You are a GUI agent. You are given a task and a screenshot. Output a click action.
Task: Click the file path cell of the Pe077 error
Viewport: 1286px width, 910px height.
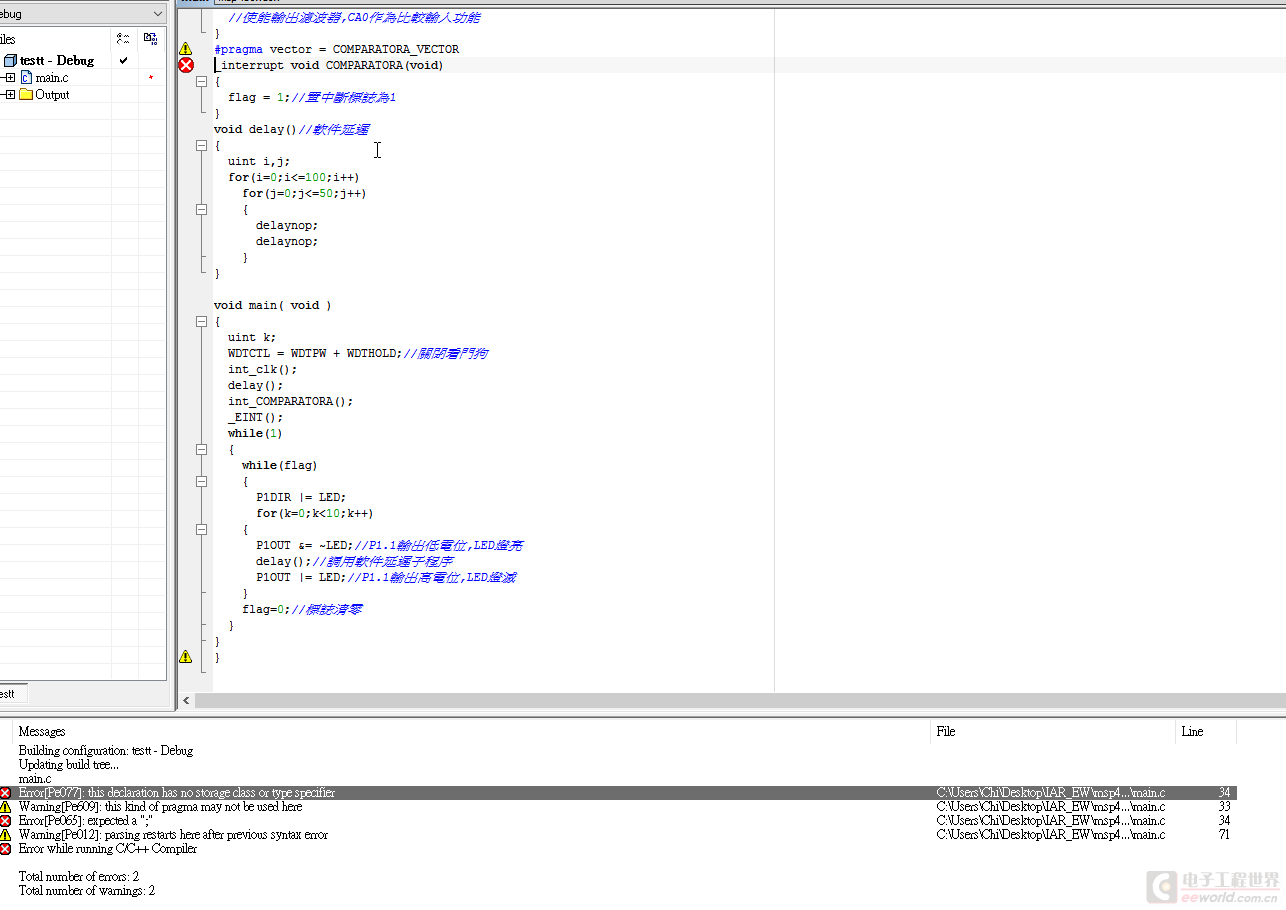tap(1051, 793)
